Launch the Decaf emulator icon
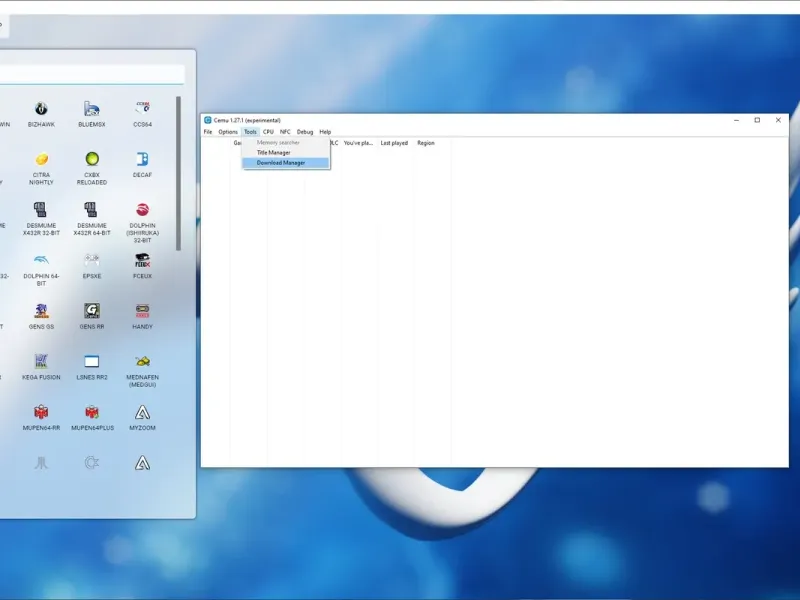The width and height of the screenshot is (800, 600). click(142, 159)
